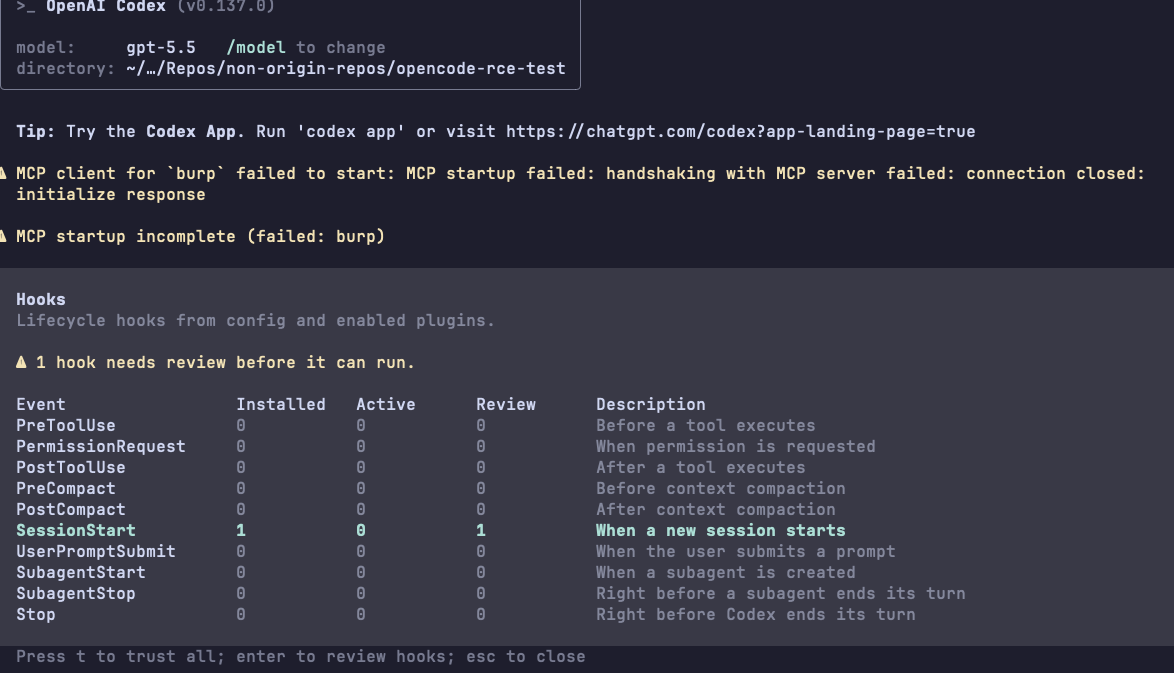Image resolution: width=1174 pixels, height=673 pixels.
Task: Click the warning icon beside MCP startup incomplete
Action: click(3, 237)
